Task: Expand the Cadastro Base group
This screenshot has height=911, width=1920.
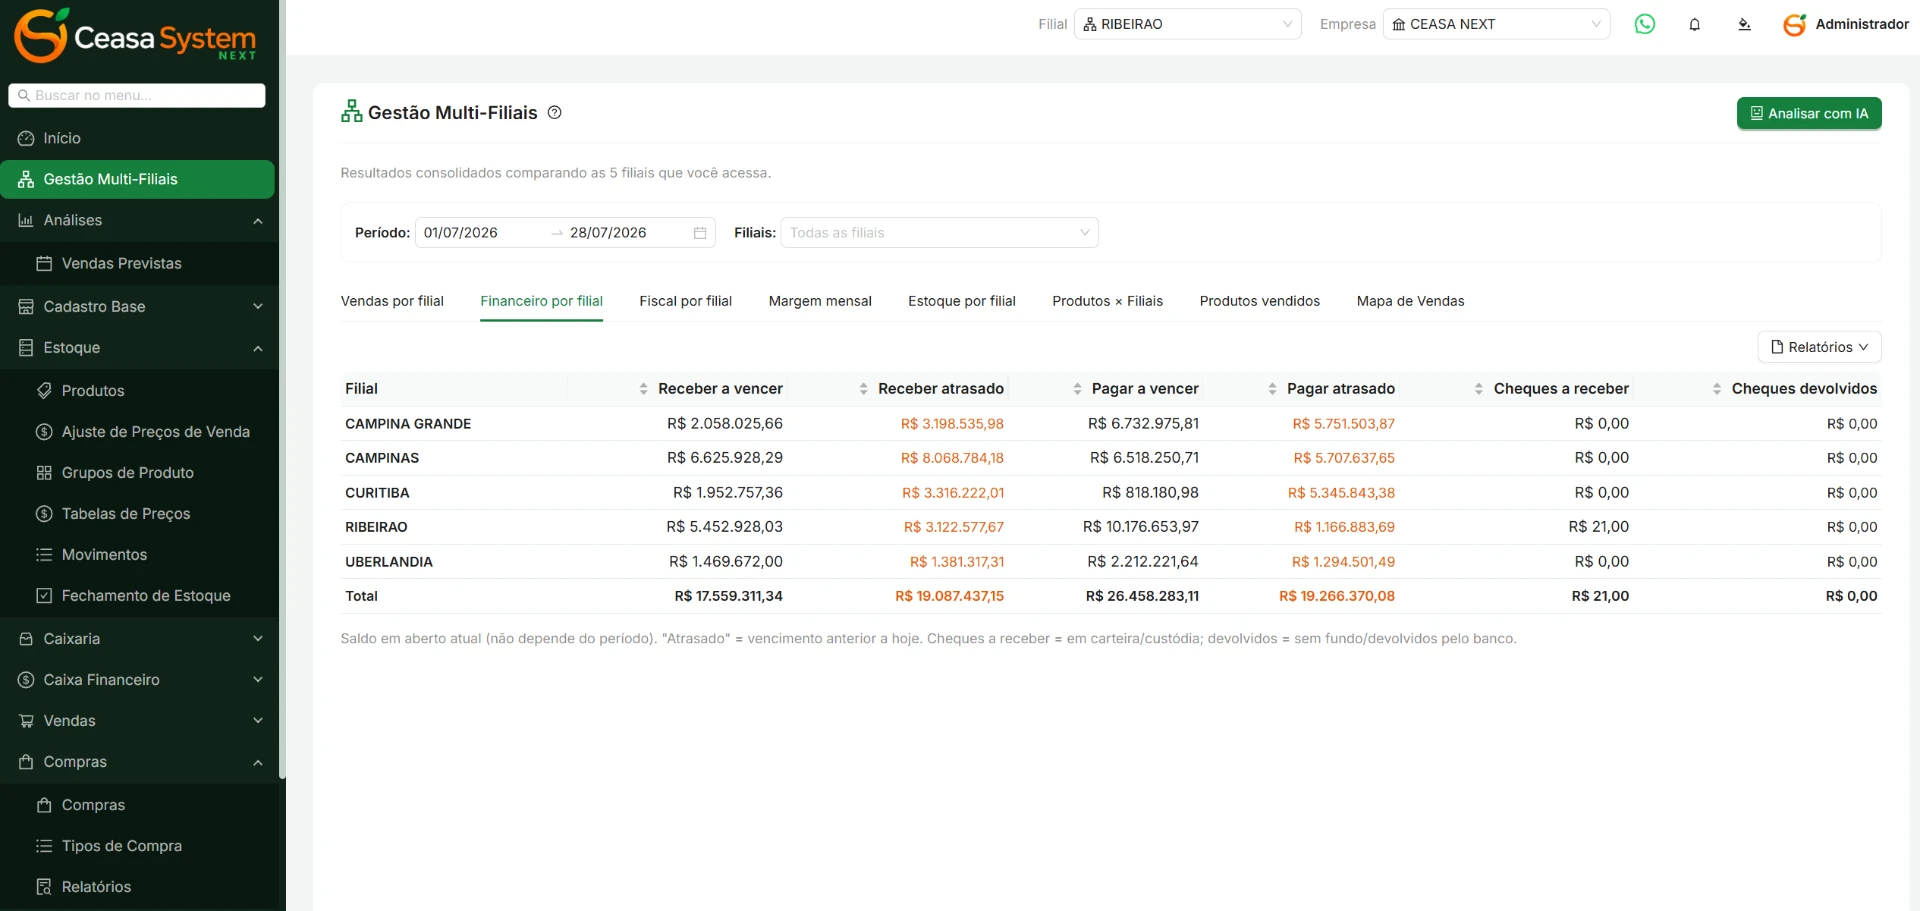Action: [x=138, y=306]
